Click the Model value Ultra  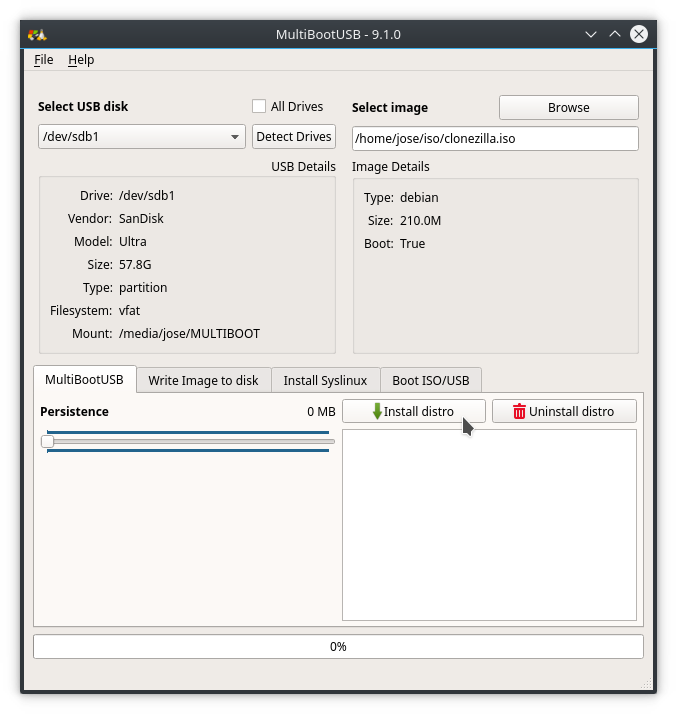coord(133,241)
